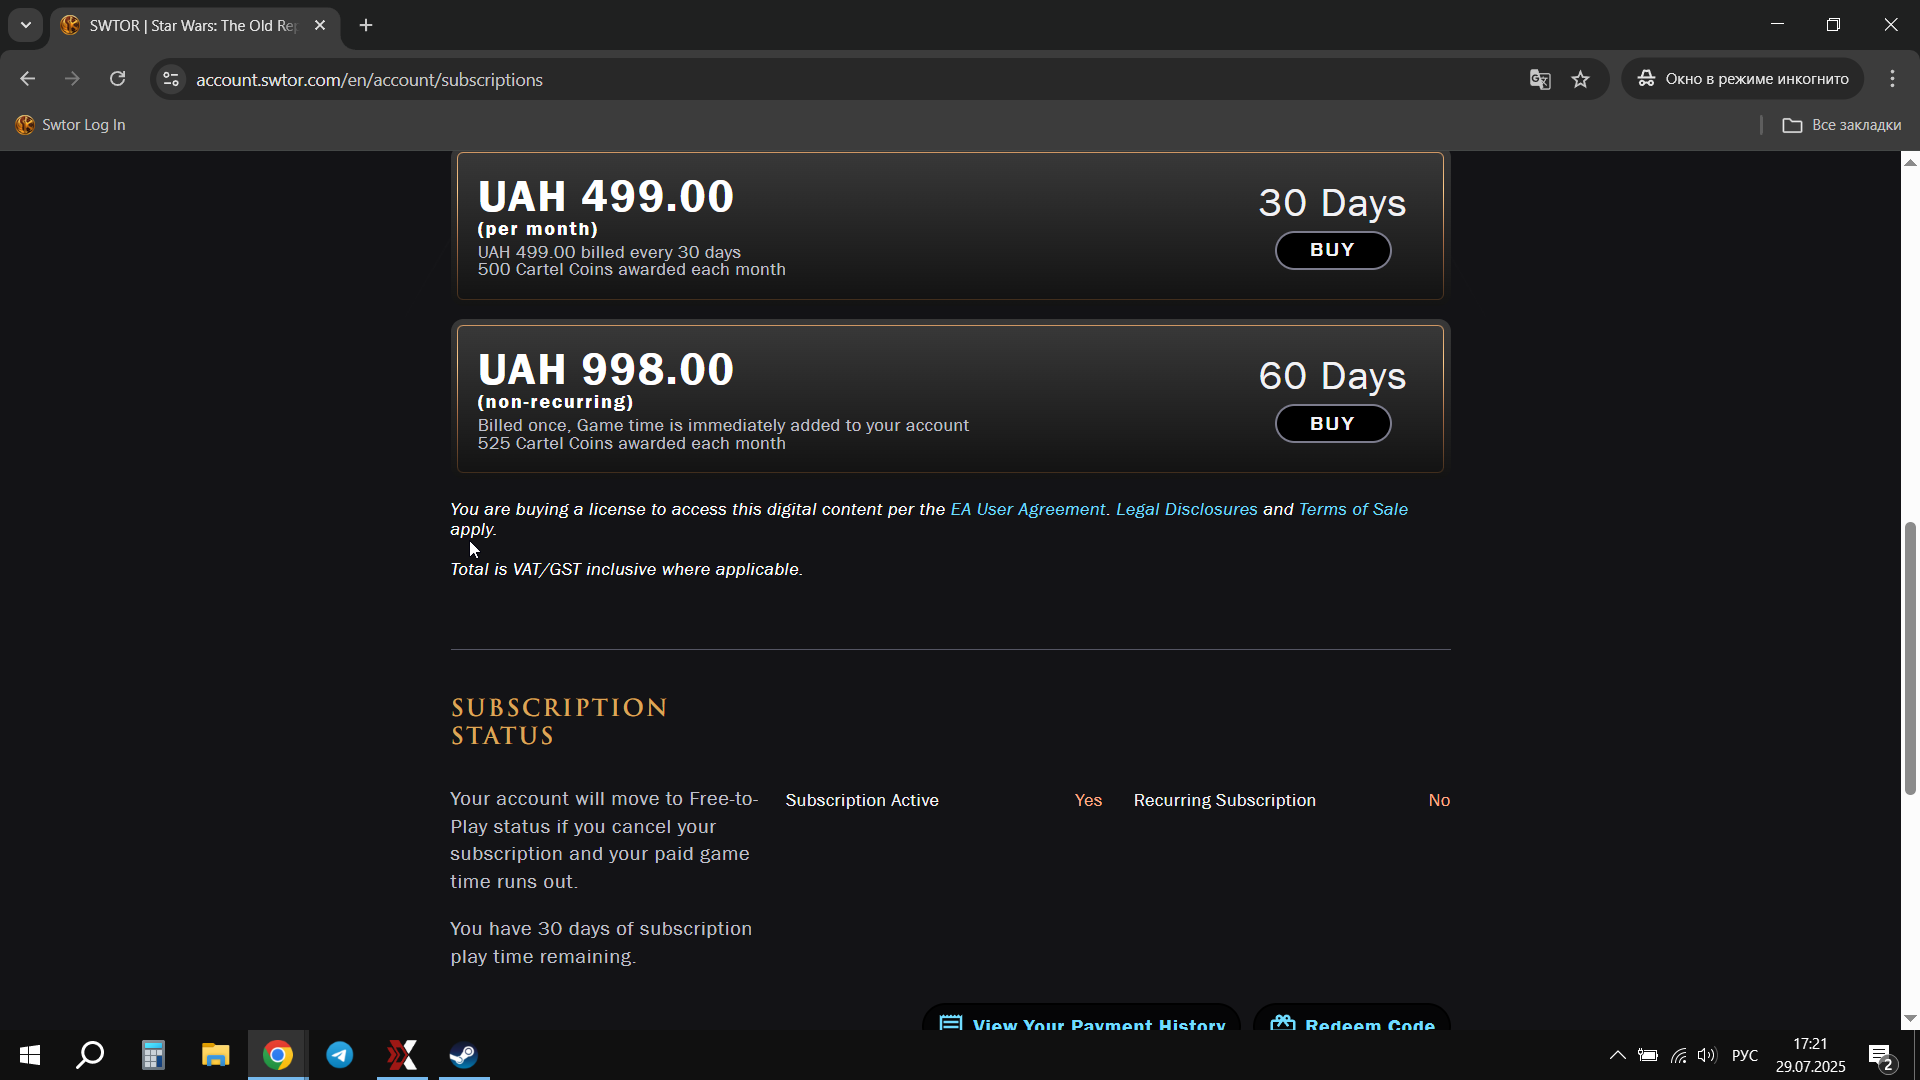Open Windows taskbar search
Image resolution: width=1920 pixels, height=1080 pixels.
tap(91, 1055)
